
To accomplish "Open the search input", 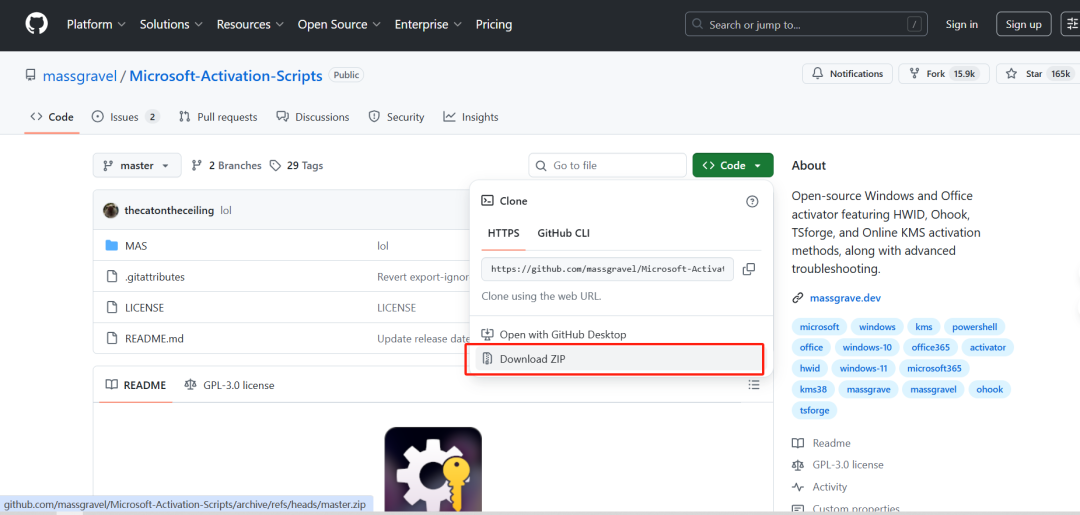I will [x=806, y=25].
